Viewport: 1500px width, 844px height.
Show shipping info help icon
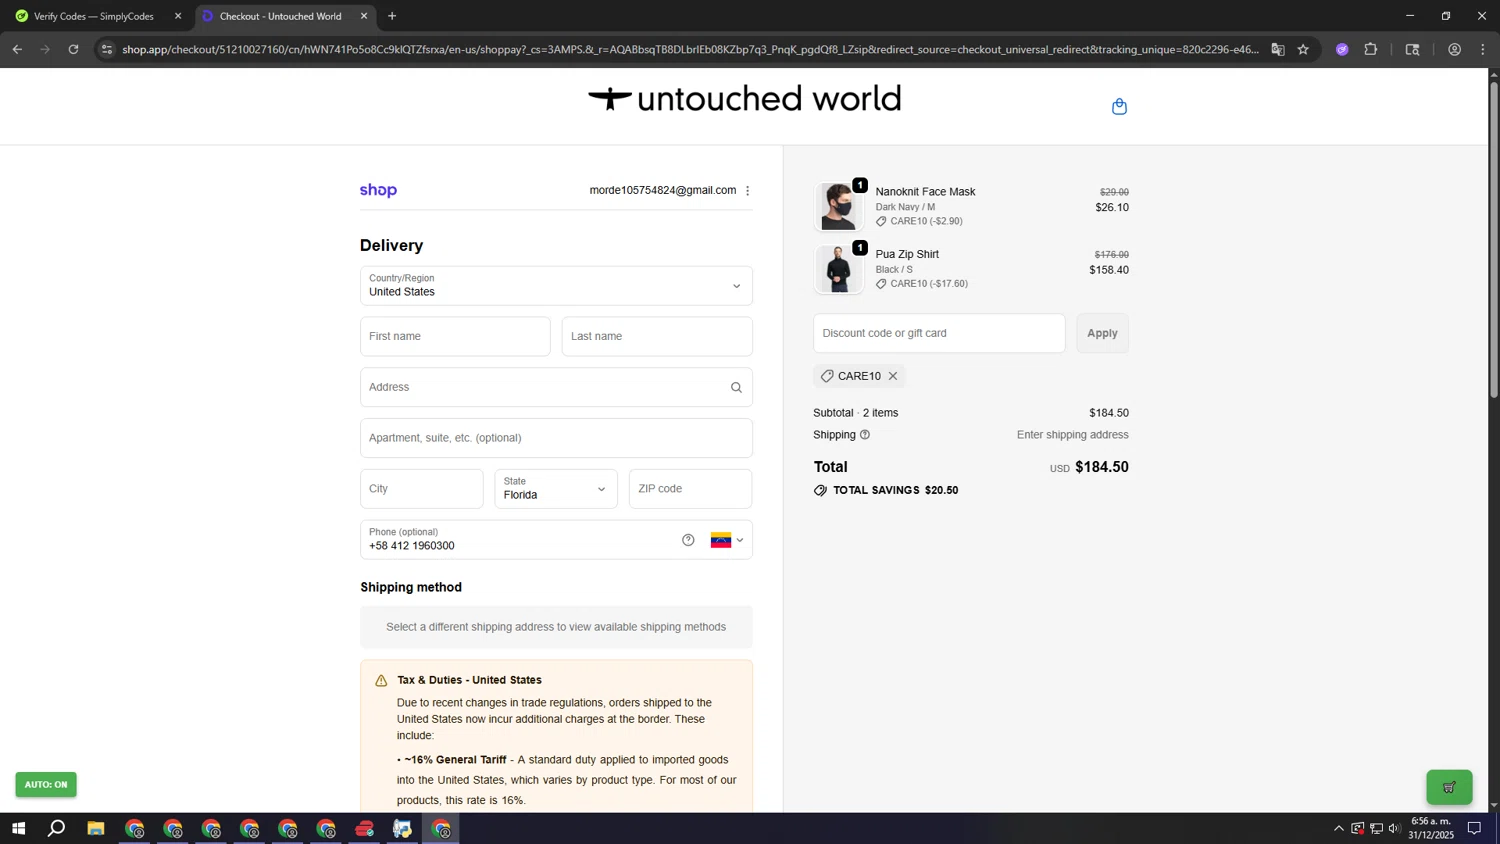[865, 435]
